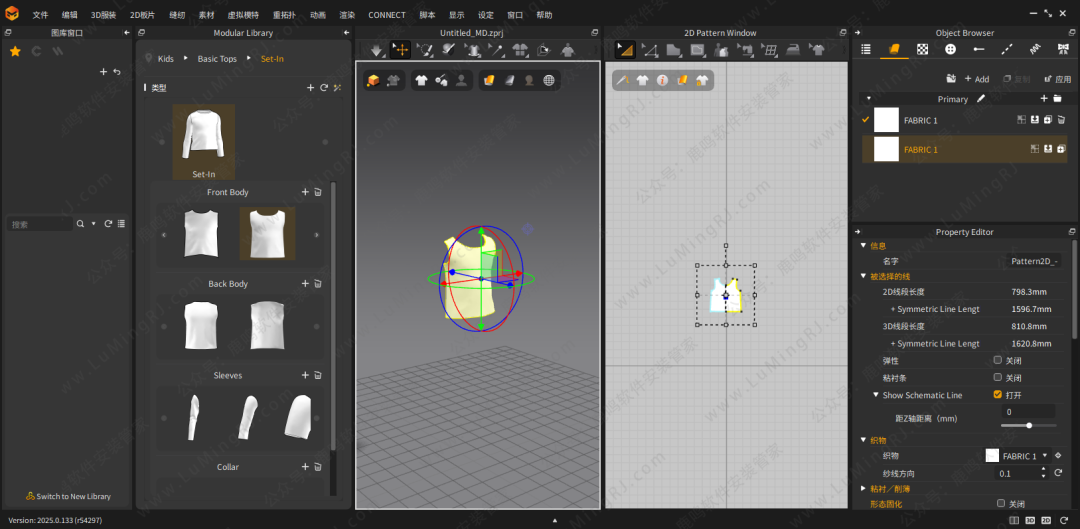This screenshot has width=1080, height=529.
Task: Click the delete icon for Front Body
Action: pos(318,192)
